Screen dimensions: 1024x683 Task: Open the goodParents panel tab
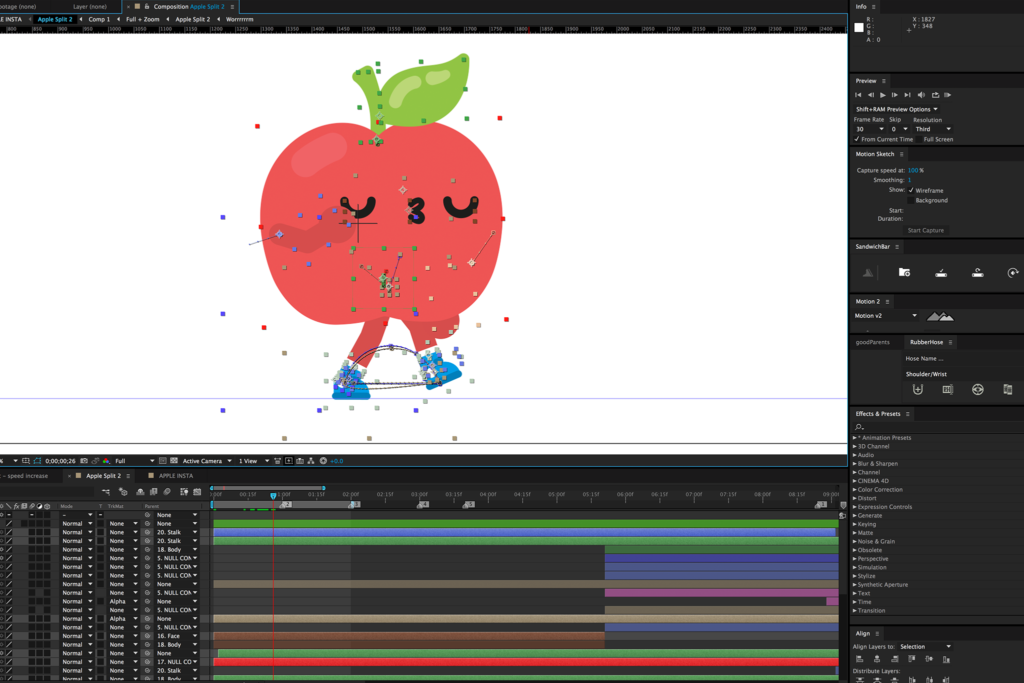873,342
